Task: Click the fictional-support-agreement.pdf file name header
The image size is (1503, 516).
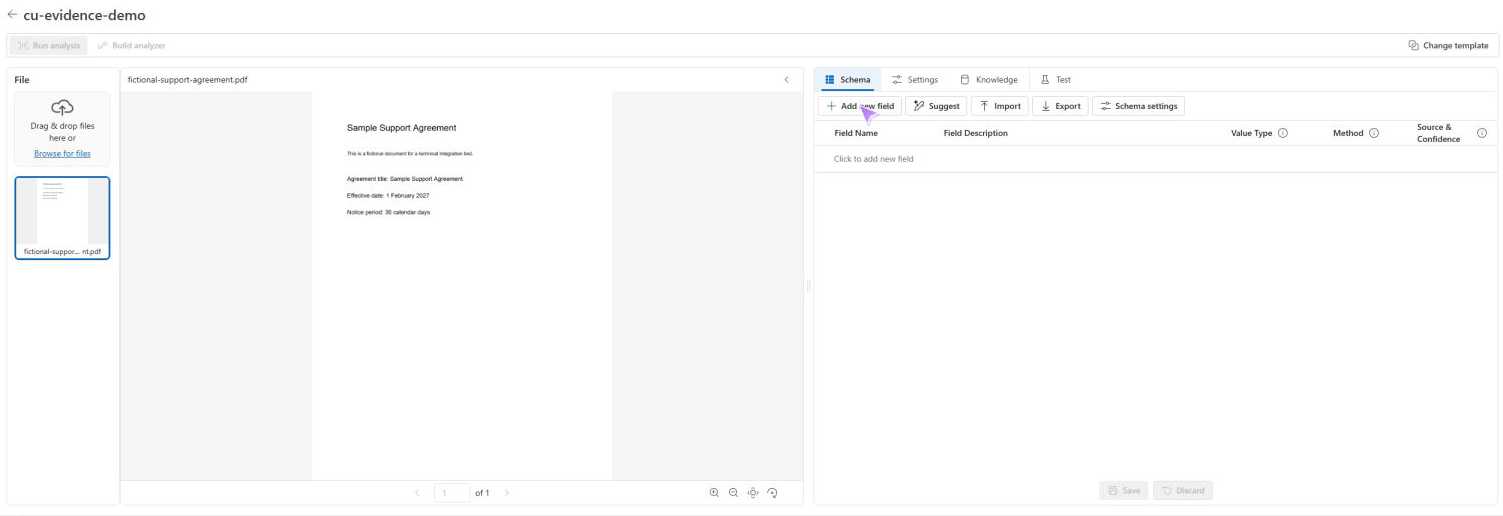Action: click(187, 79)
